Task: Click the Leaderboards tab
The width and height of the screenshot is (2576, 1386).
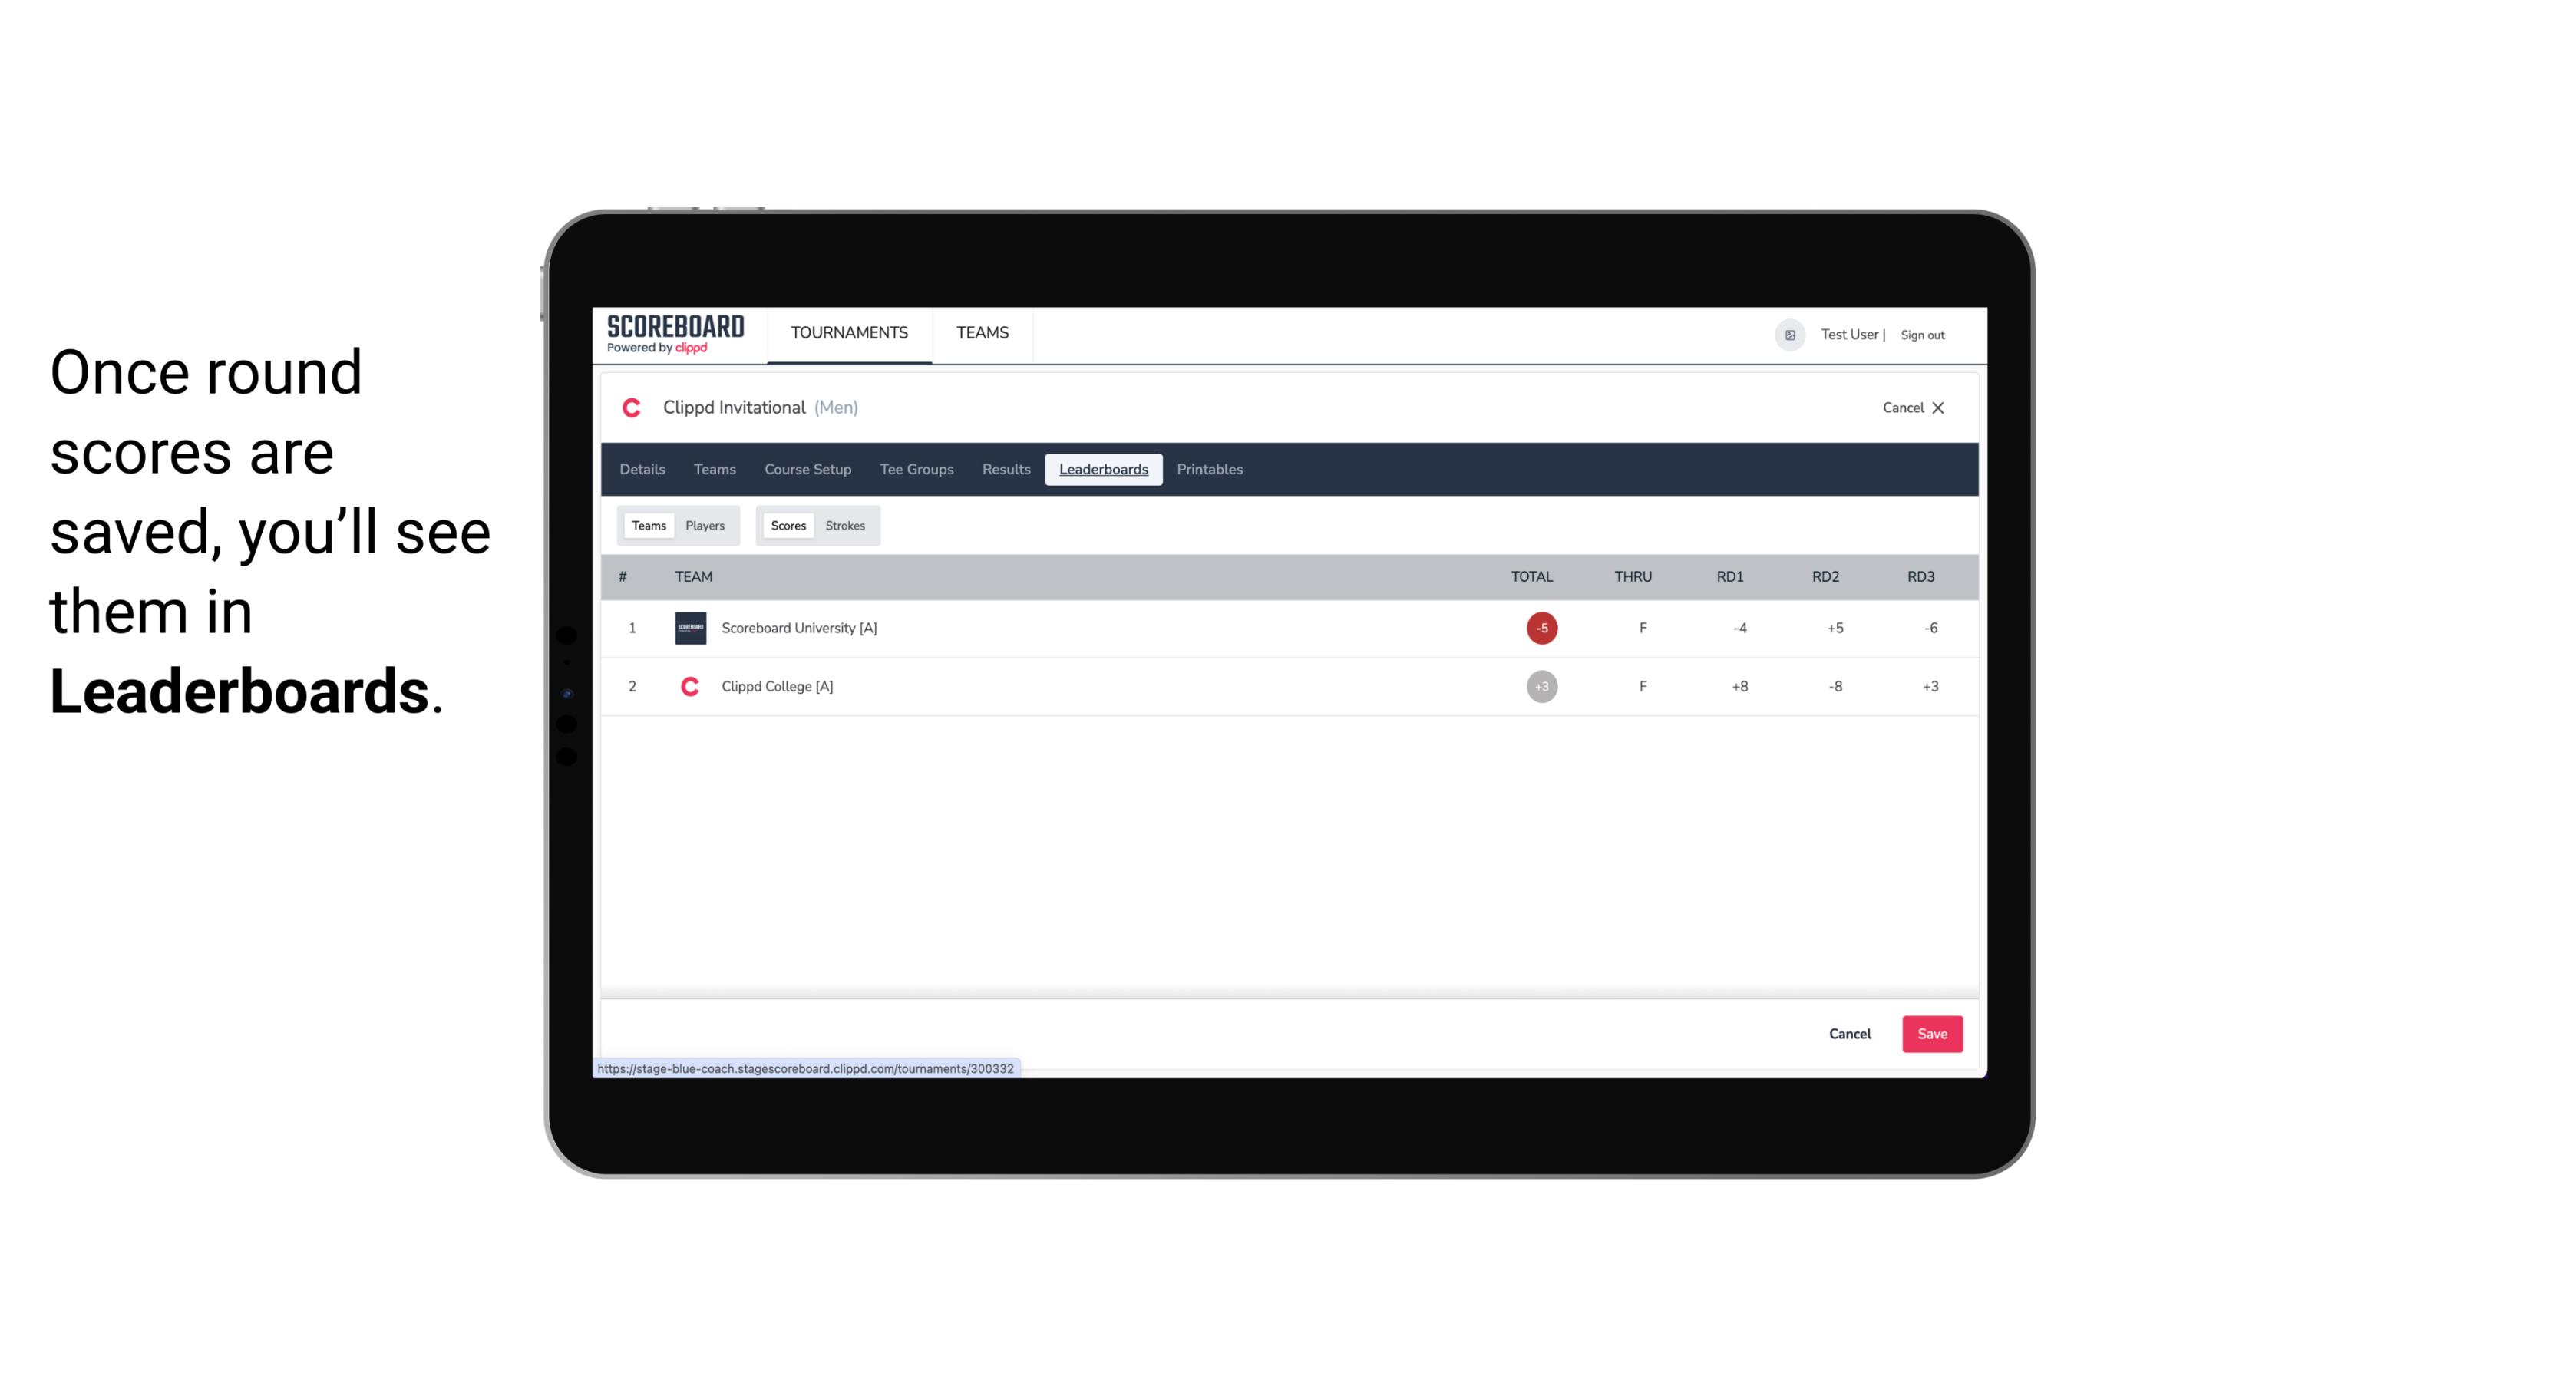Action: click(1105, 470)
